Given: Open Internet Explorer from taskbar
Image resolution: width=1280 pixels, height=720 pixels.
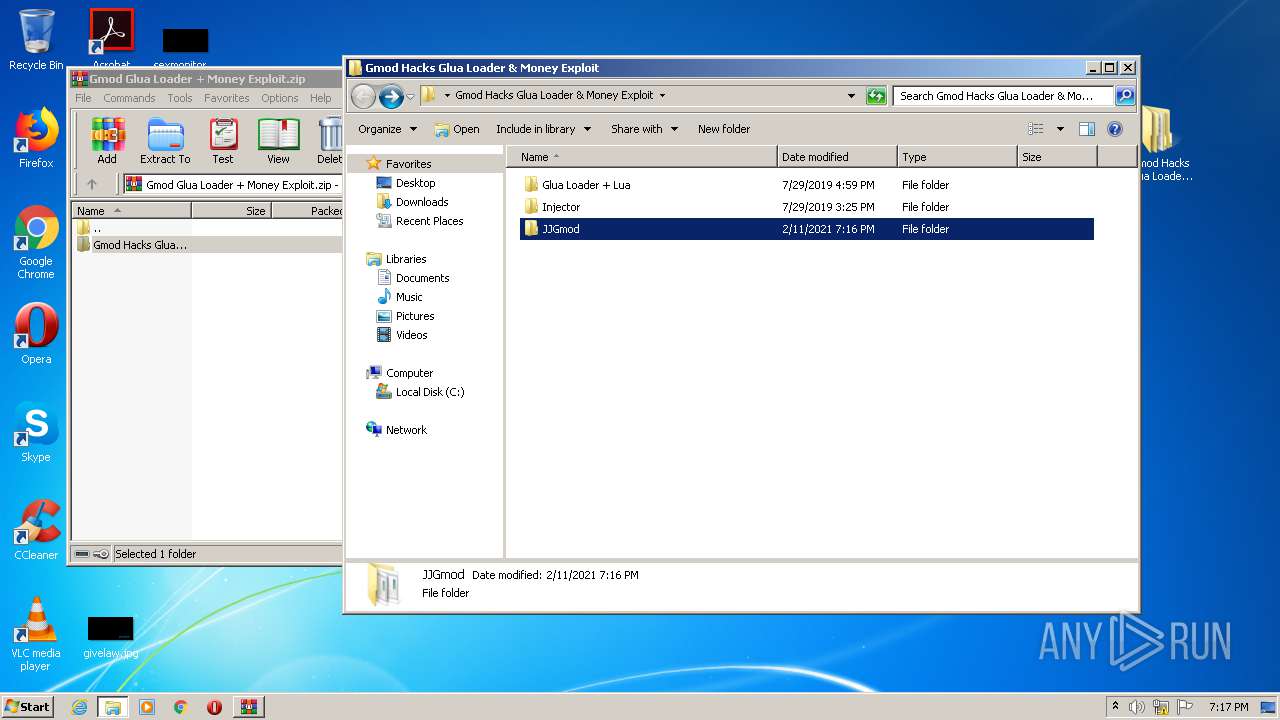Looking at the screenshot, I should pyautogui.click(x=79, y=707).
